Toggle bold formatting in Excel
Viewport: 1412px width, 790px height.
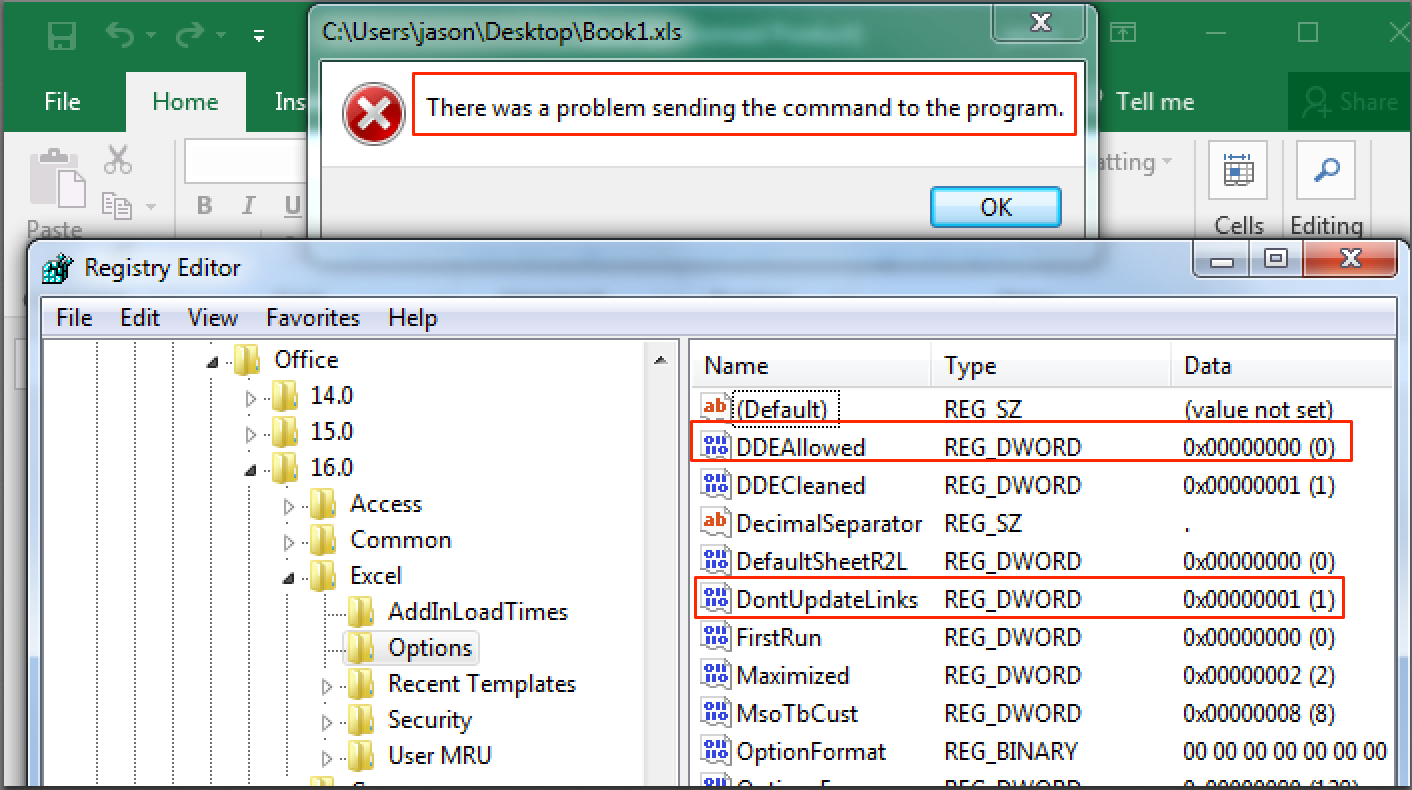(x=204, y=206)
